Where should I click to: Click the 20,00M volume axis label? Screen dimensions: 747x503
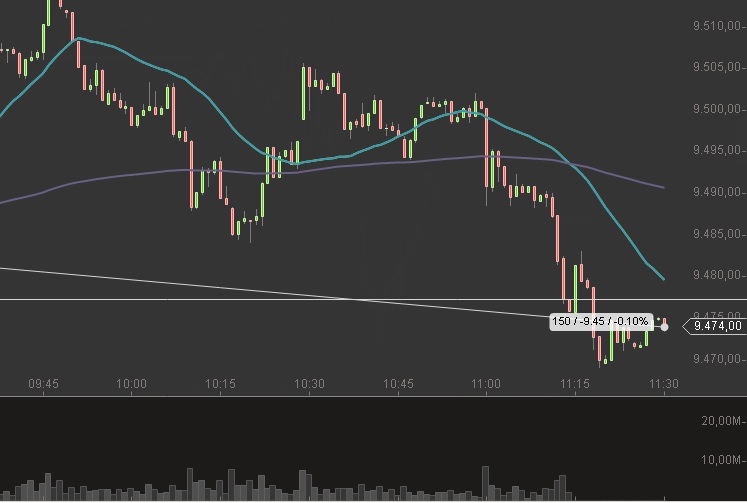click(722, 421)
